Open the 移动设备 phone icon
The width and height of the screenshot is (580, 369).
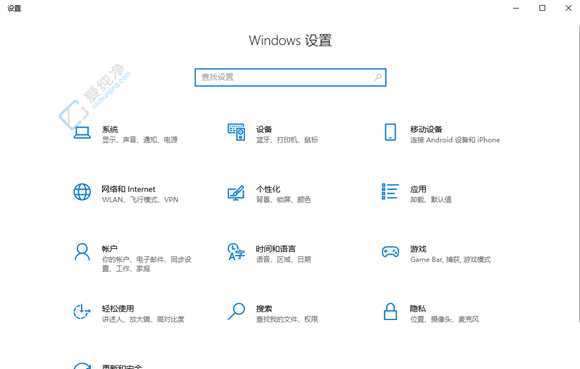pos(390,132)
